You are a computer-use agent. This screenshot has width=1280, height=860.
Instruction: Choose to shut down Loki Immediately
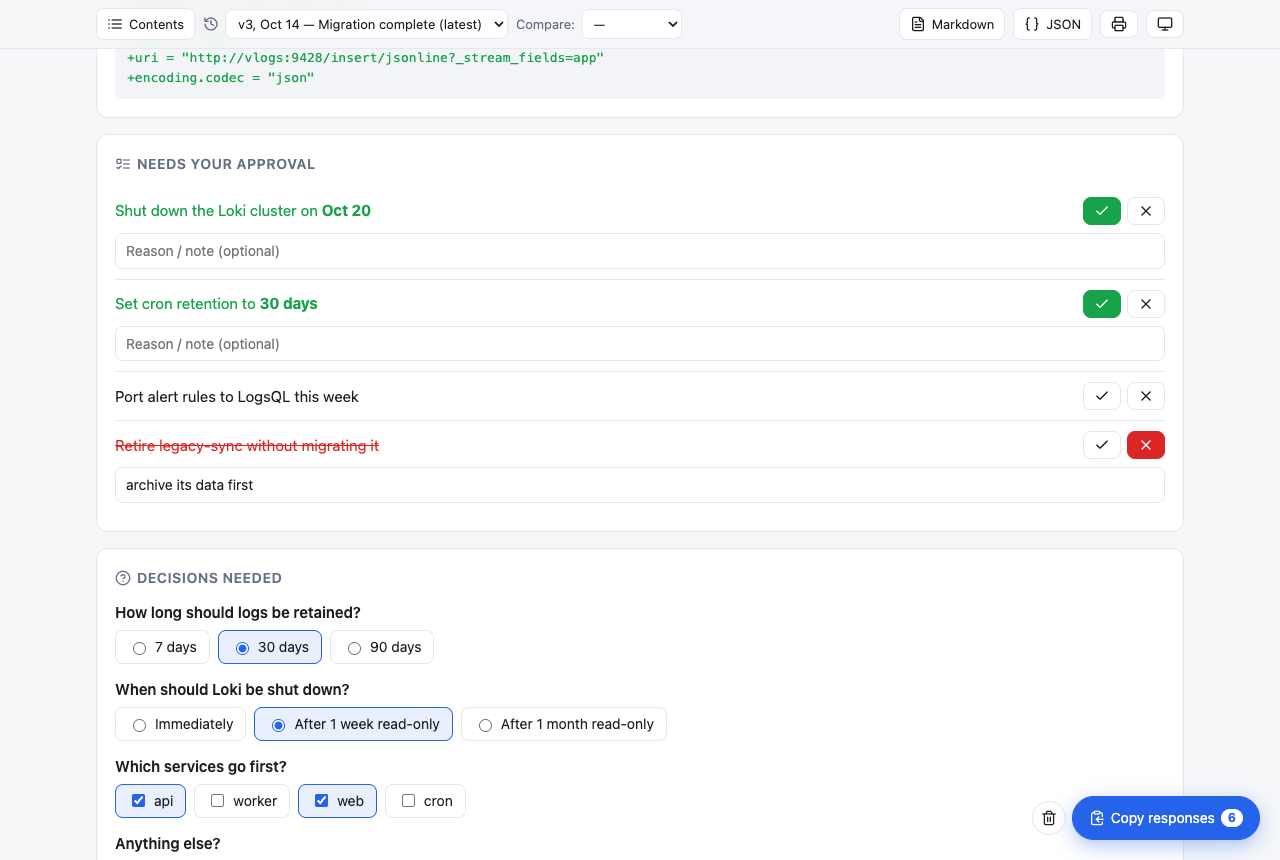point(181,724)
